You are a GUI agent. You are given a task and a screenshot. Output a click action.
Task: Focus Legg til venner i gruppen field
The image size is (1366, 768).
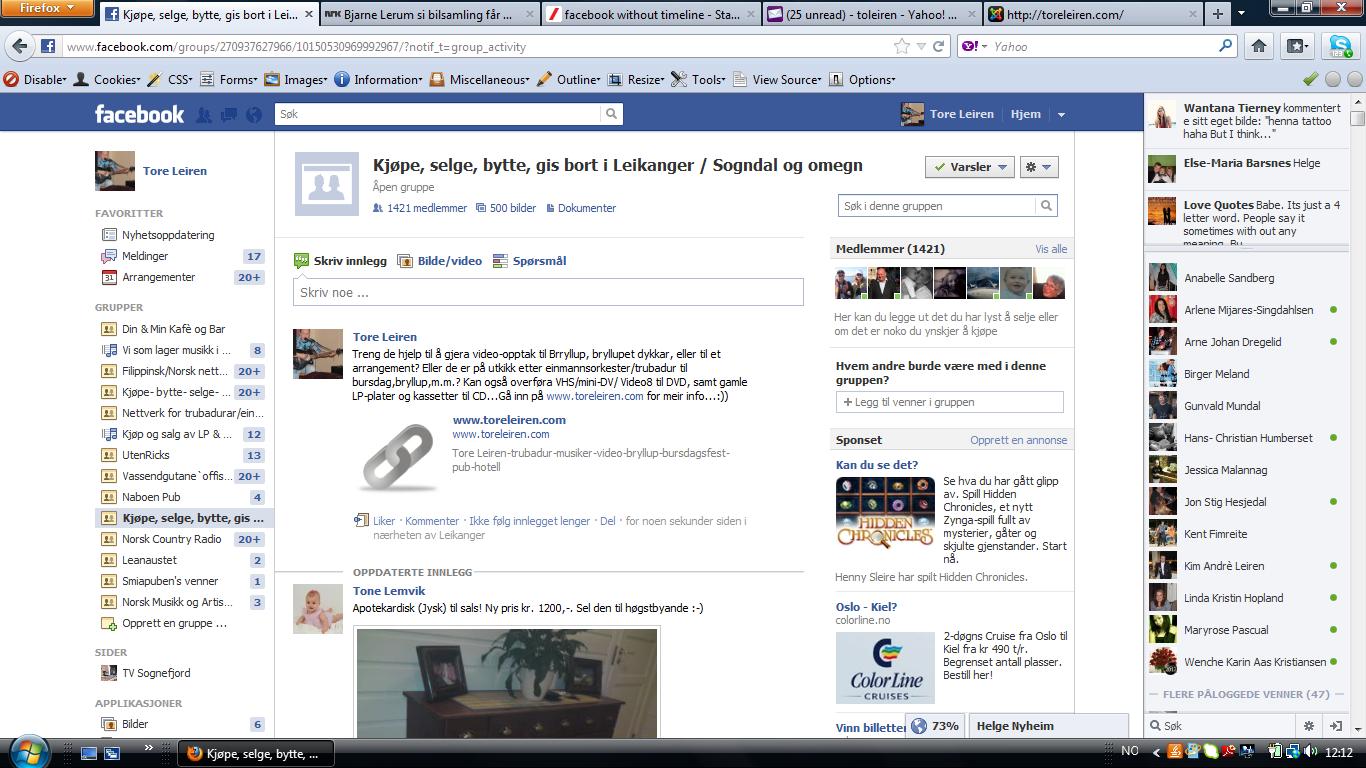(x=949, y=402)
